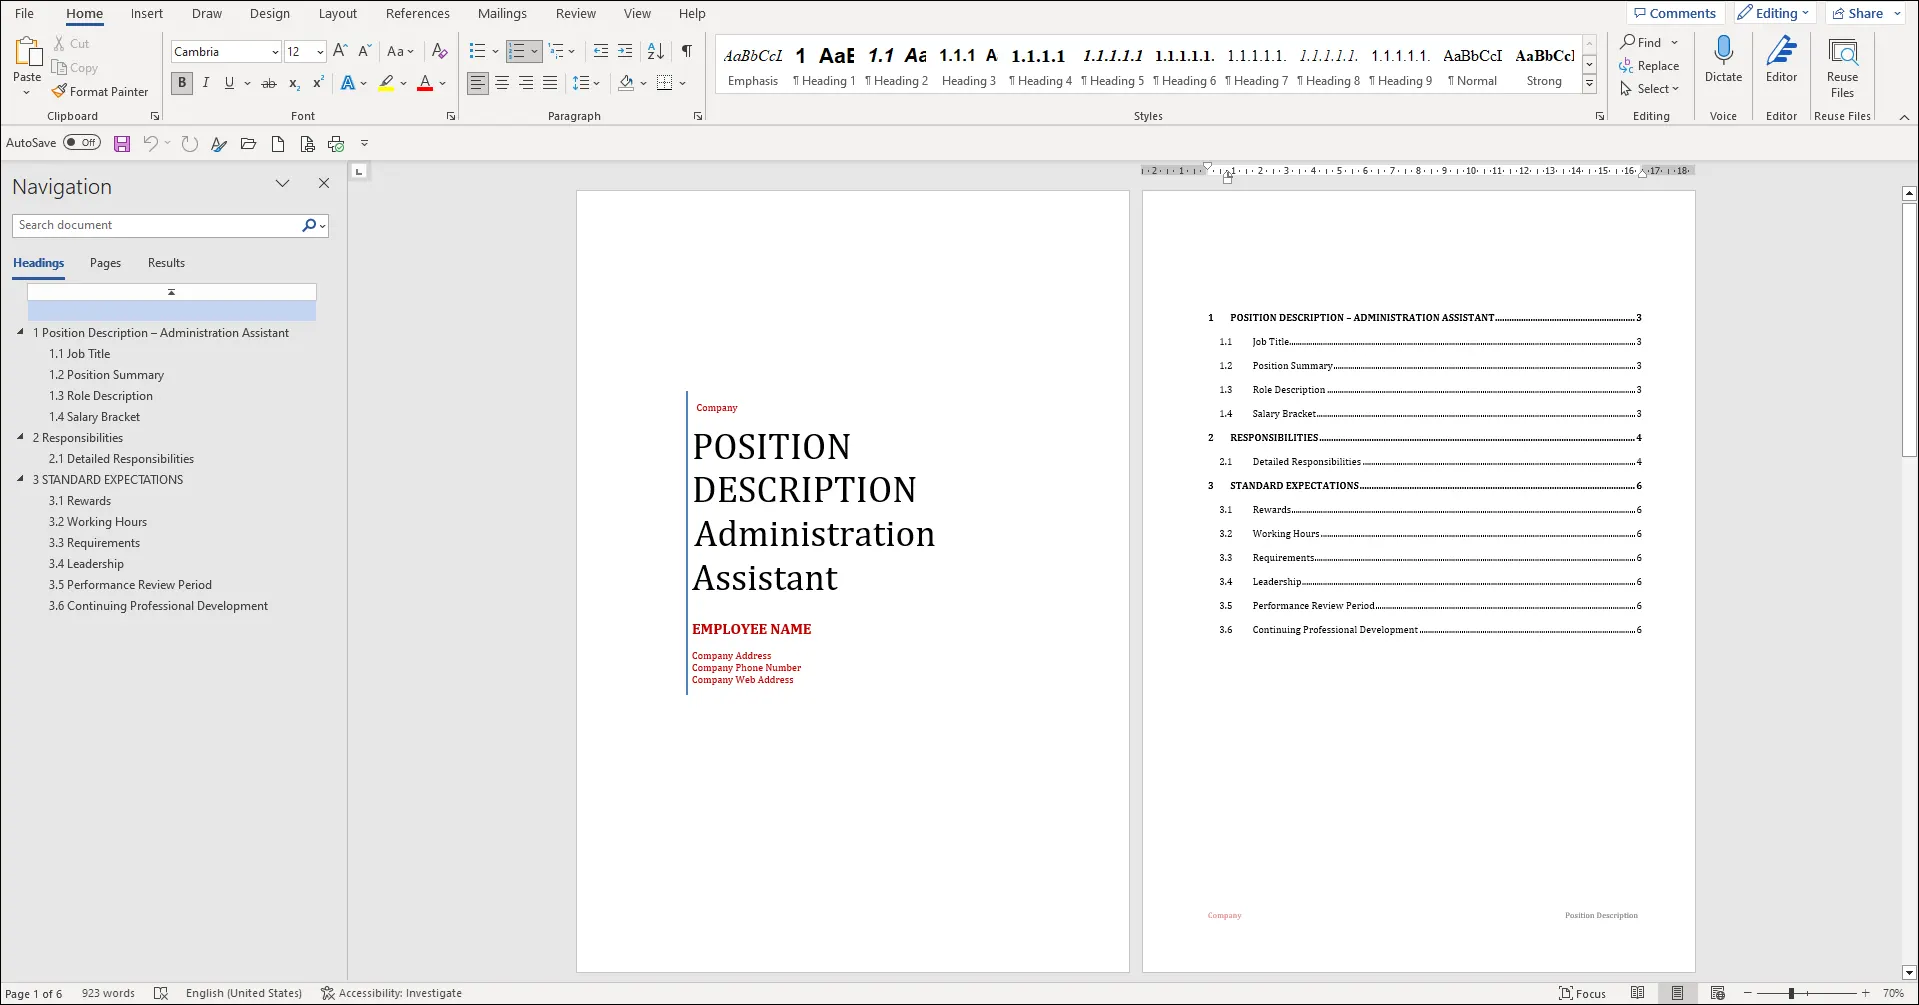This screenshot has width=1919, height=1005.
Task: Switch to Results tab in Navigation
Action: click(166, 263)
